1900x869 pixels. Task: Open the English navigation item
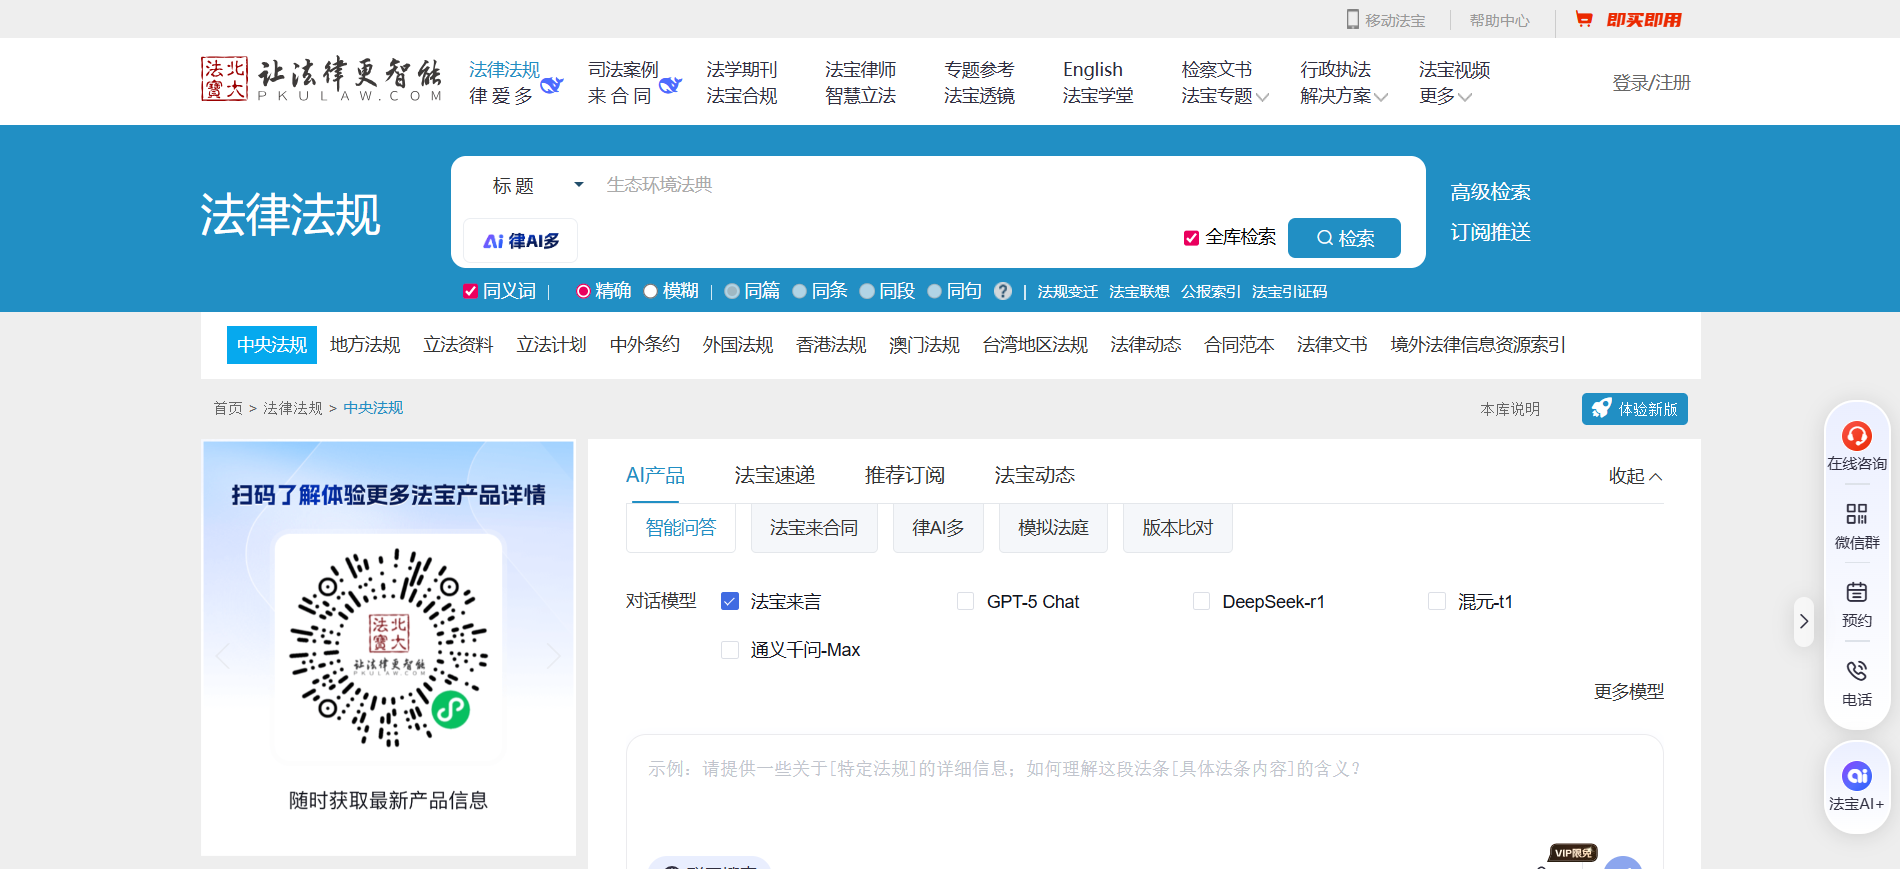[x=1093, y=70]
